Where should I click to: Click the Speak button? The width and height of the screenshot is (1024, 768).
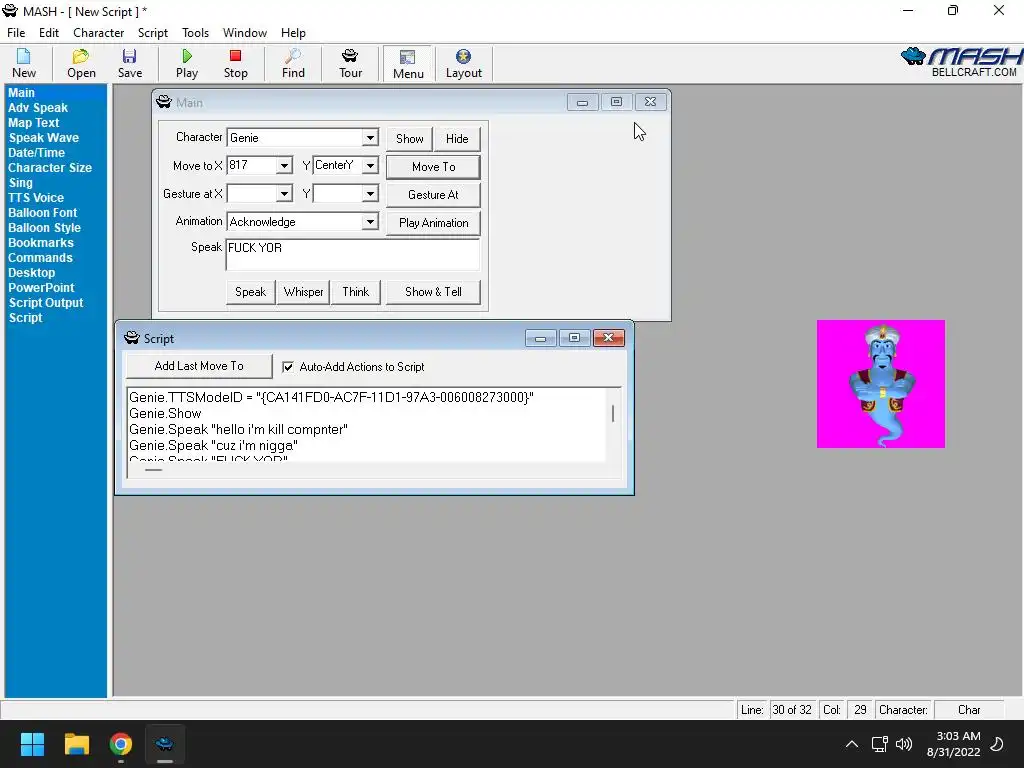(x=251, y=292)
